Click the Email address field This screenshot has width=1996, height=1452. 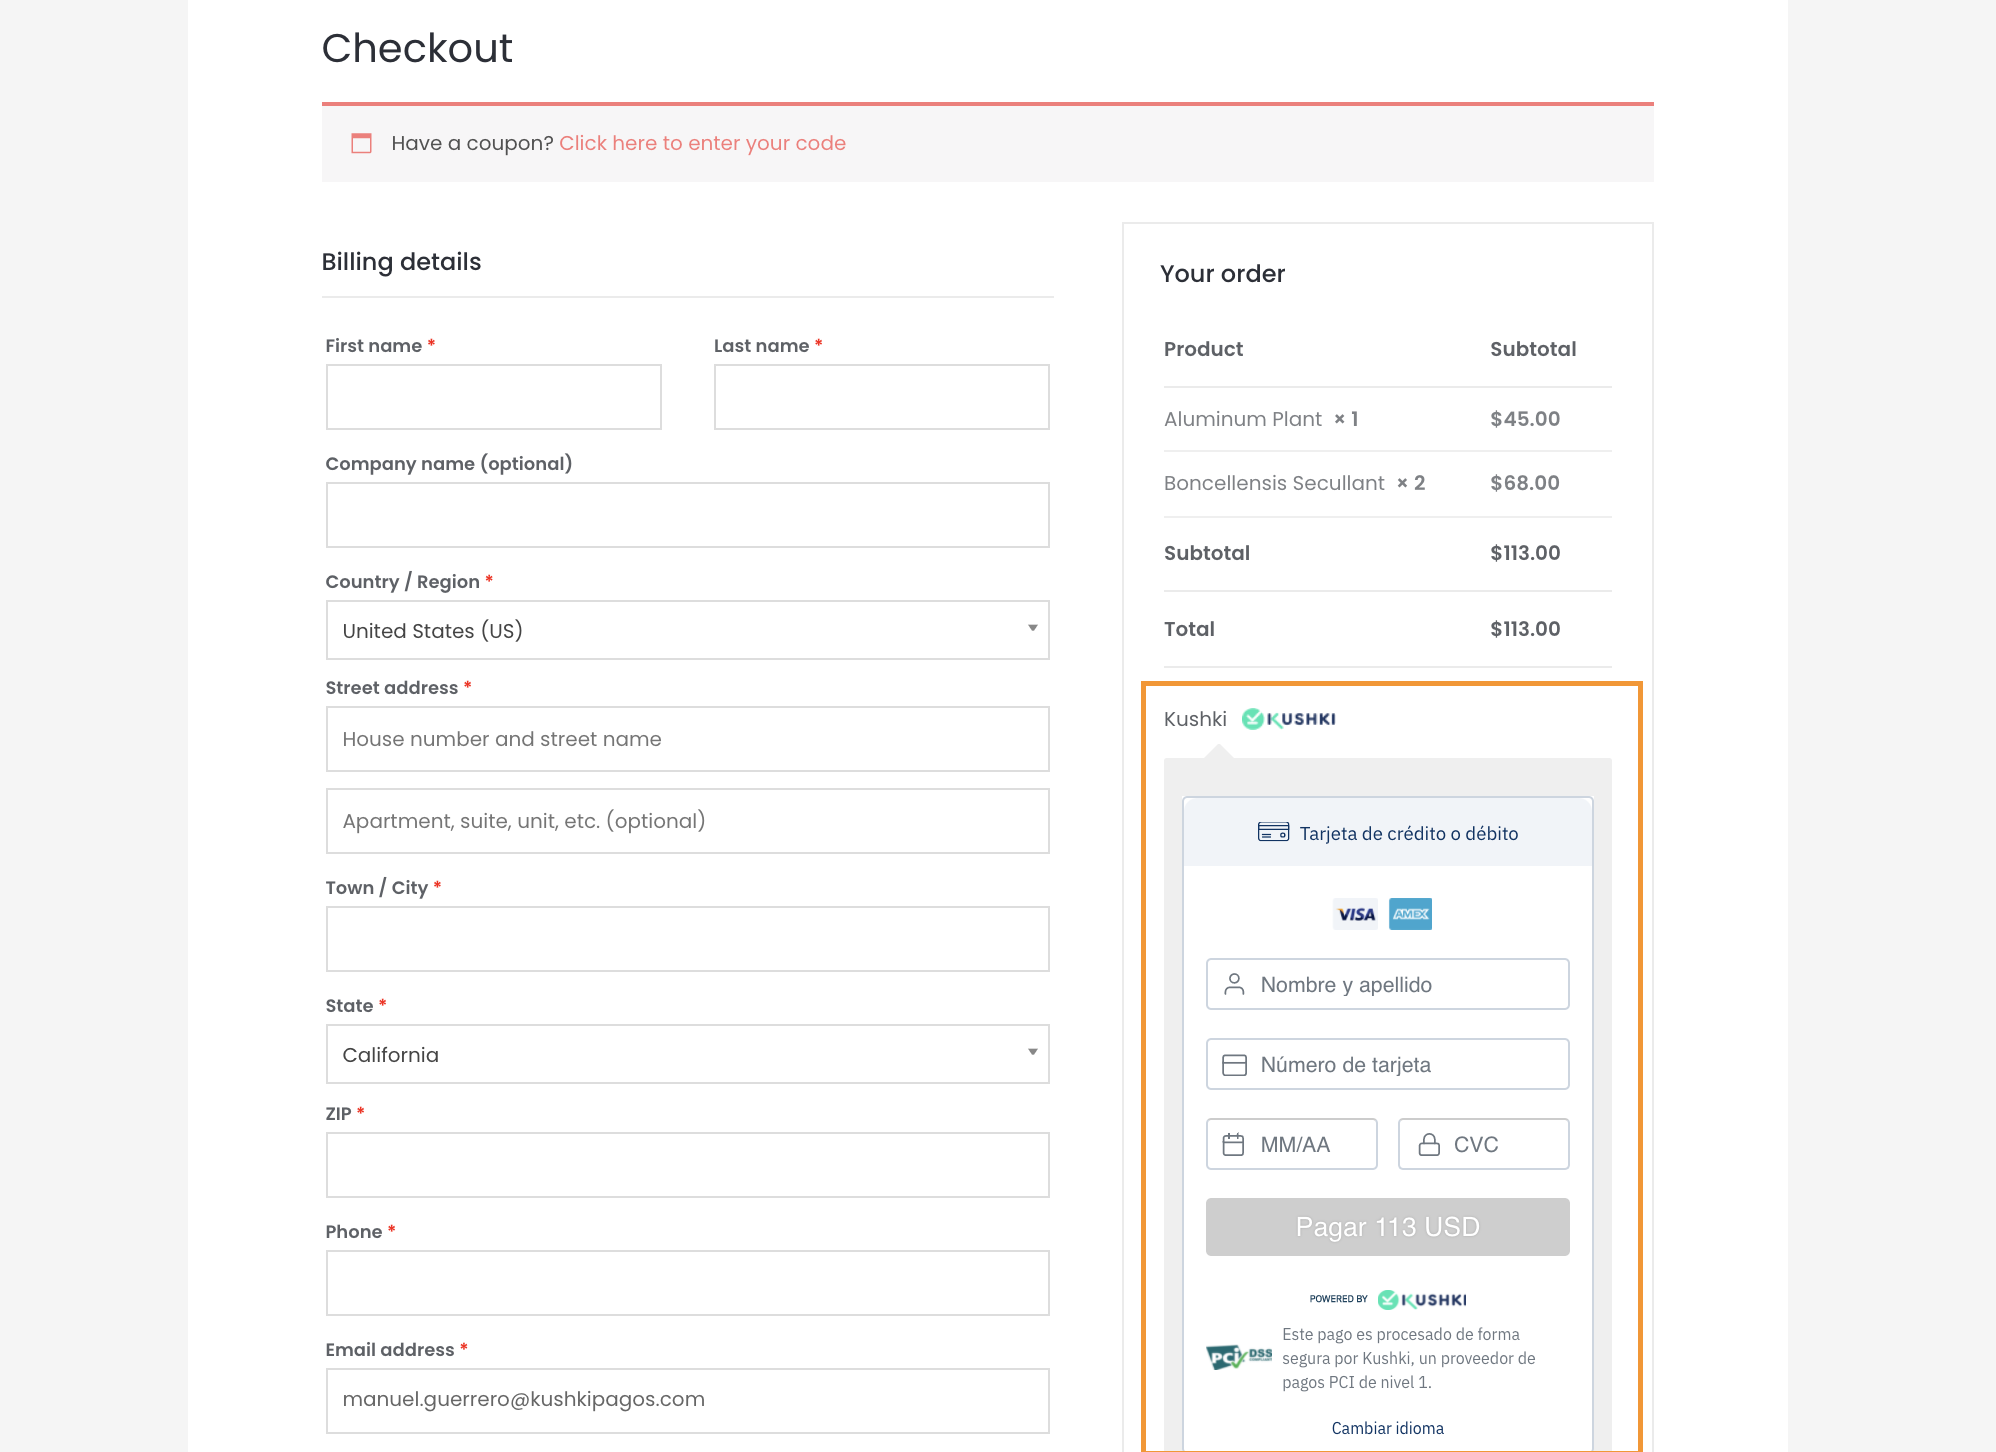click(687, 1400)
